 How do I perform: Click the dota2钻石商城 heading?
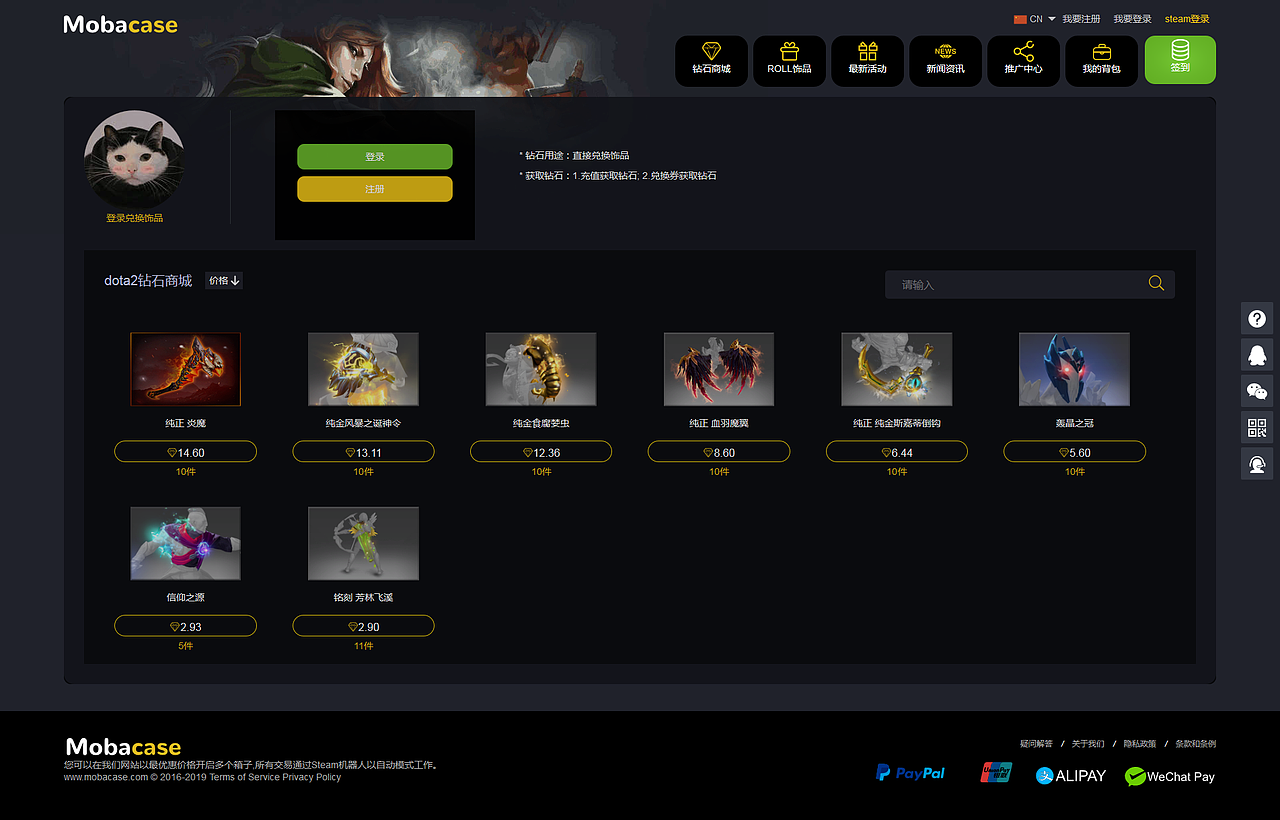tap(148, 281)
